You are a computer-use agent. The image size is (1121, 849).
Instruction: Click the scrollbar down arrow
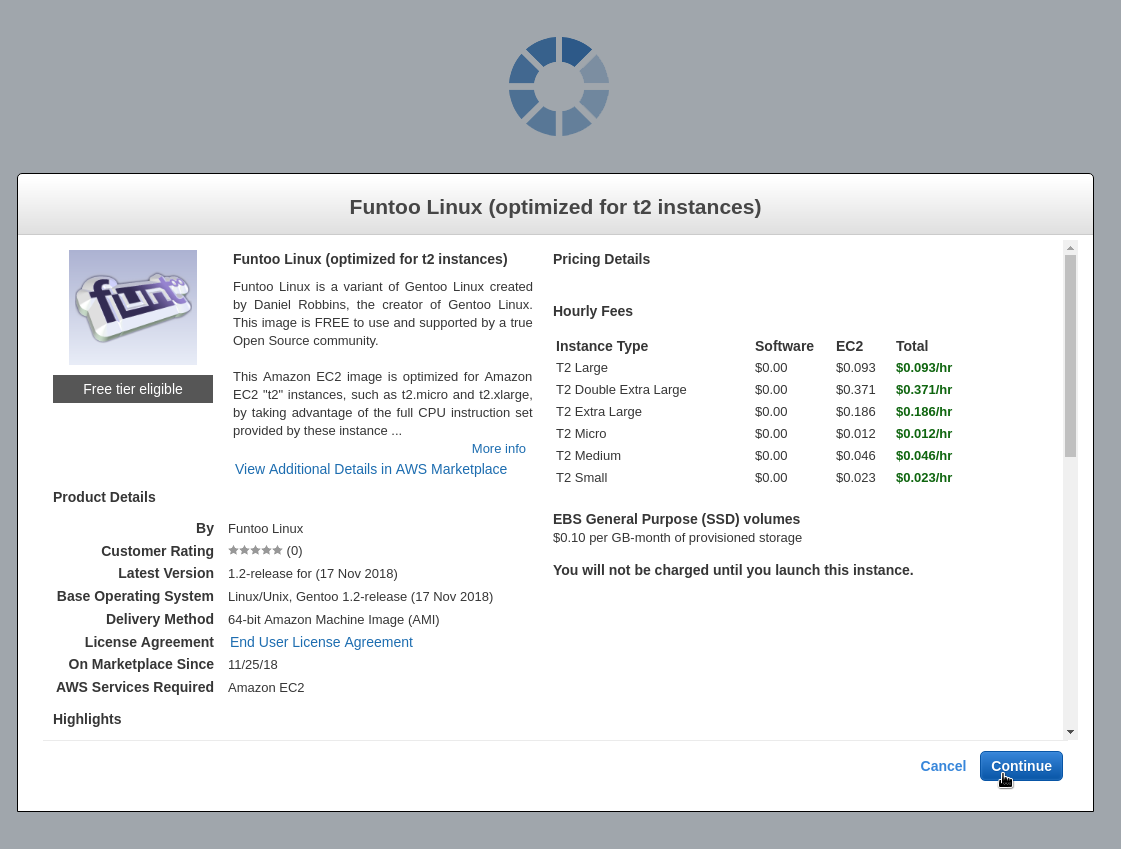click(x=1070, y=732)
